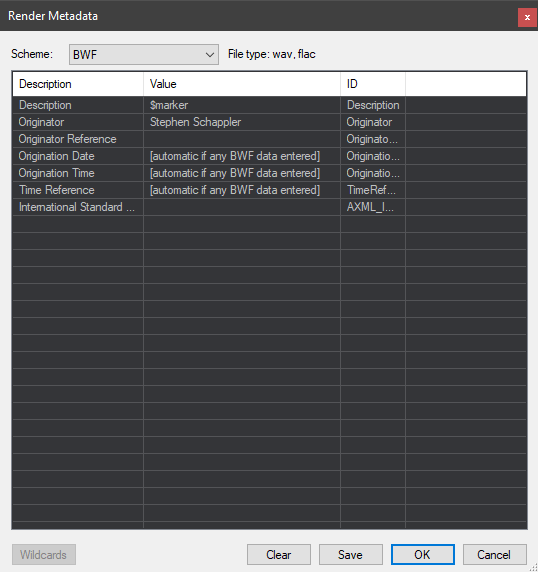Select the $marker value cell
Viewport: 538px width, 572px height.
pos(242,105)
